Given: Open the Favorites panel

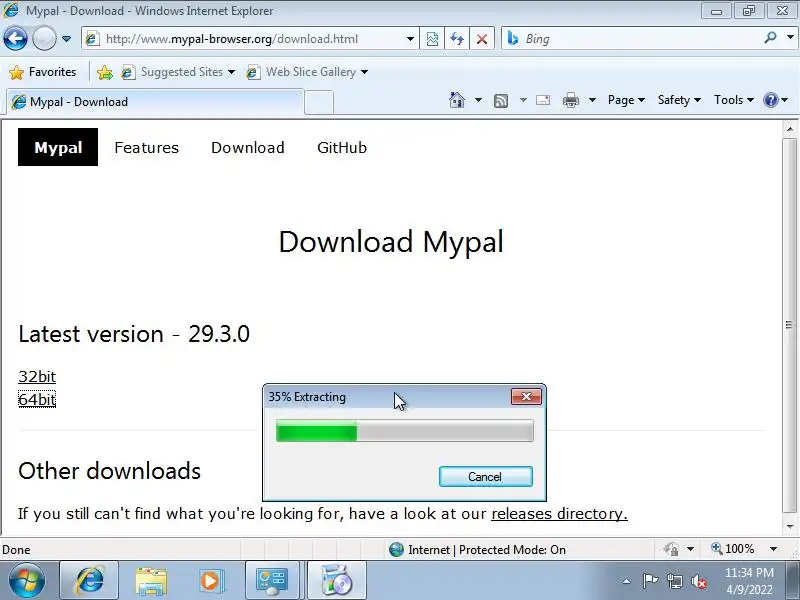Looking at the screenshot, I should click(x=43, y=72).
